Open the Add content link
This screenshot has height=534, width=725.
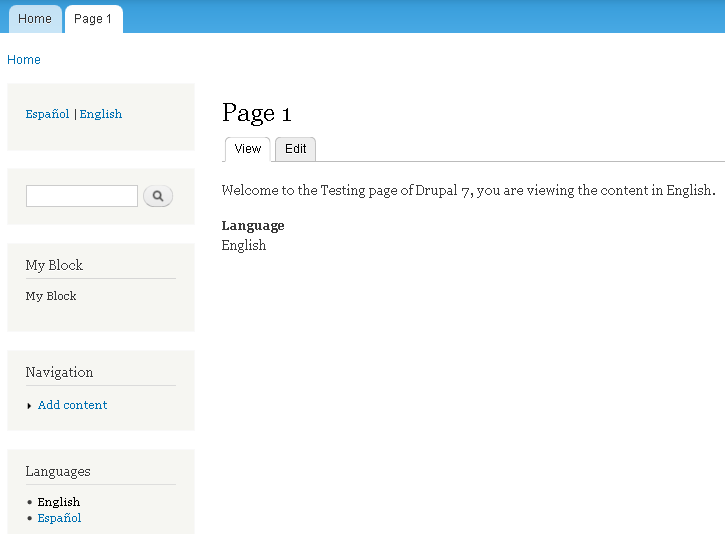[x=73, y=405]
